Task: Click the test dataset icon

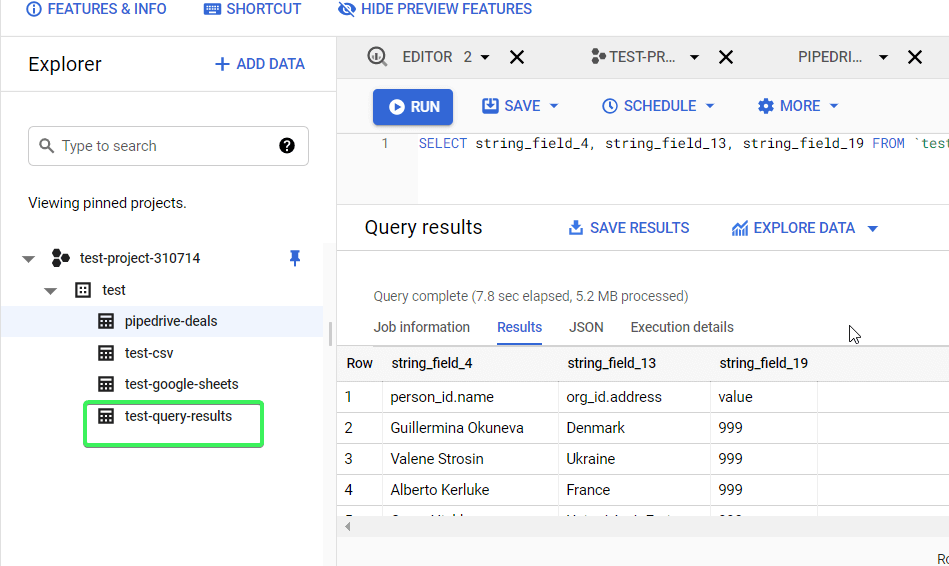Action: tap(83, 290)
